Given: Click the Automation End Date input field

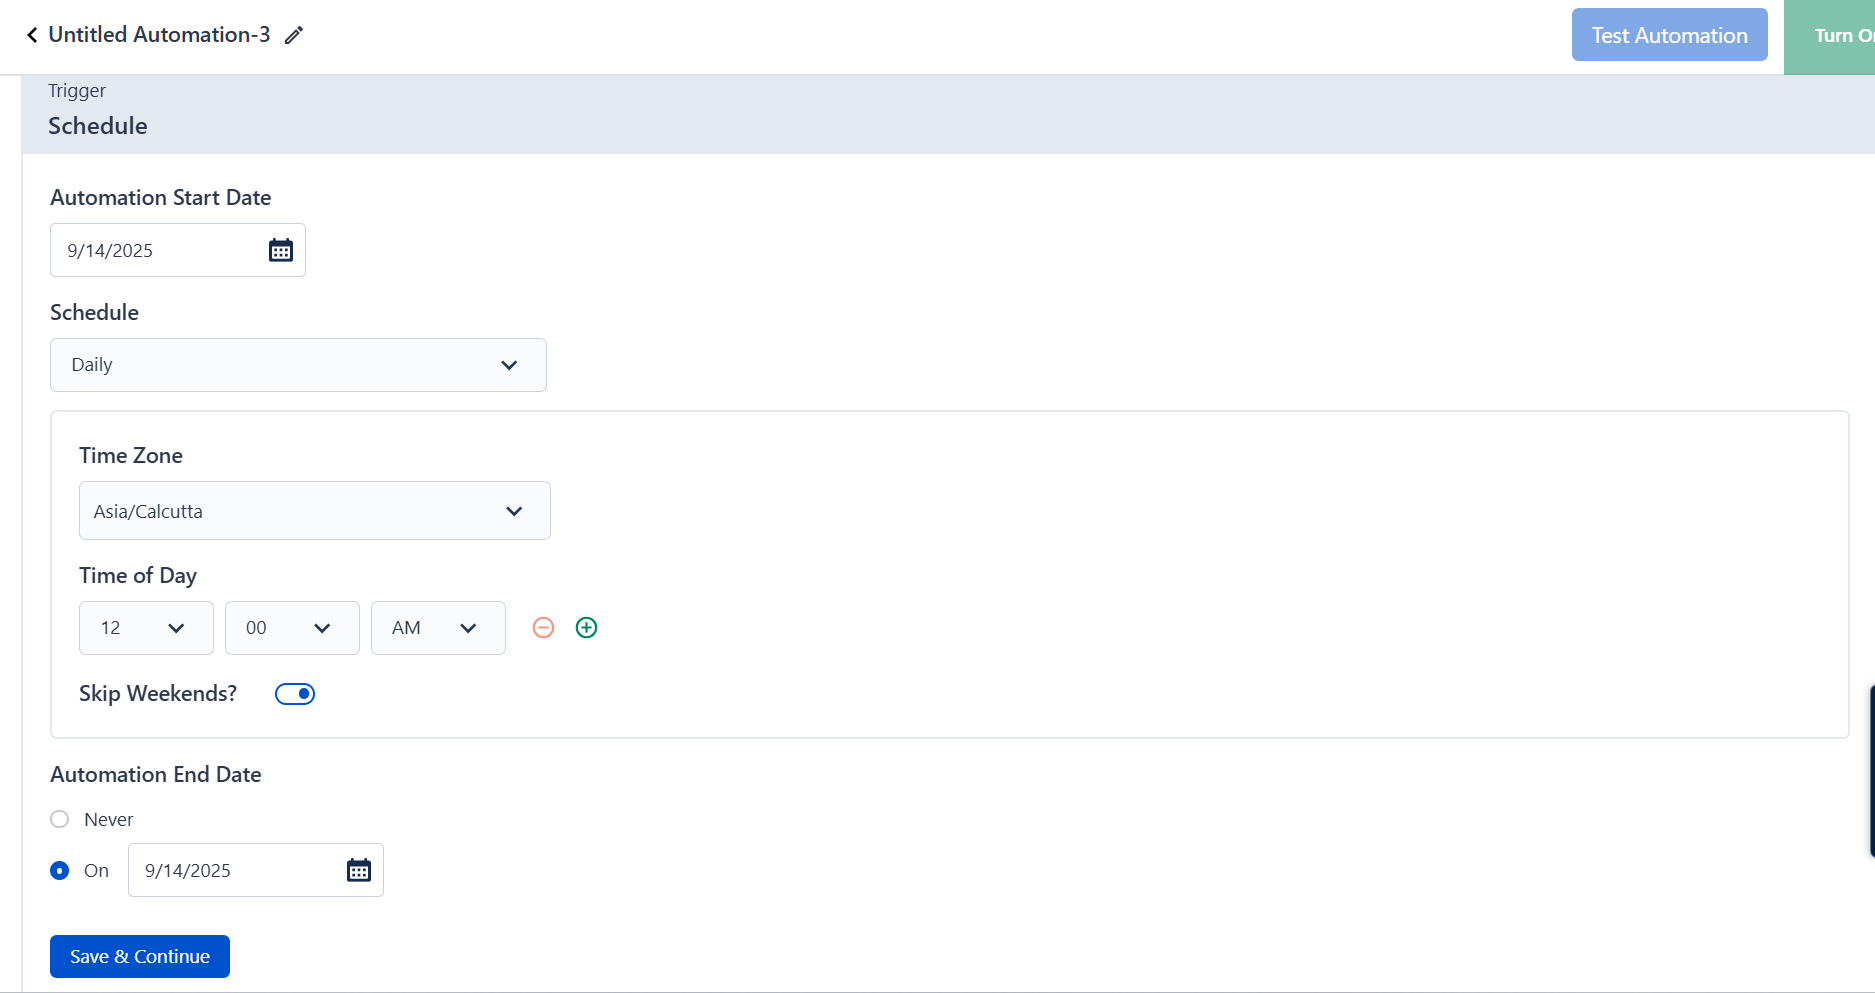Looking at the screenshot, I should pos(235,870).
